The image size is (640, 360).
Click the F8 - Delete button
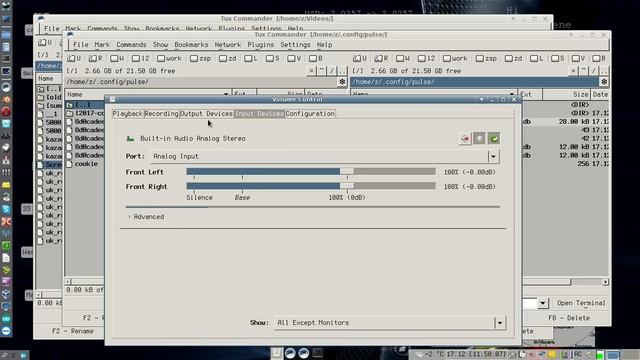click(x=569, y=318)
